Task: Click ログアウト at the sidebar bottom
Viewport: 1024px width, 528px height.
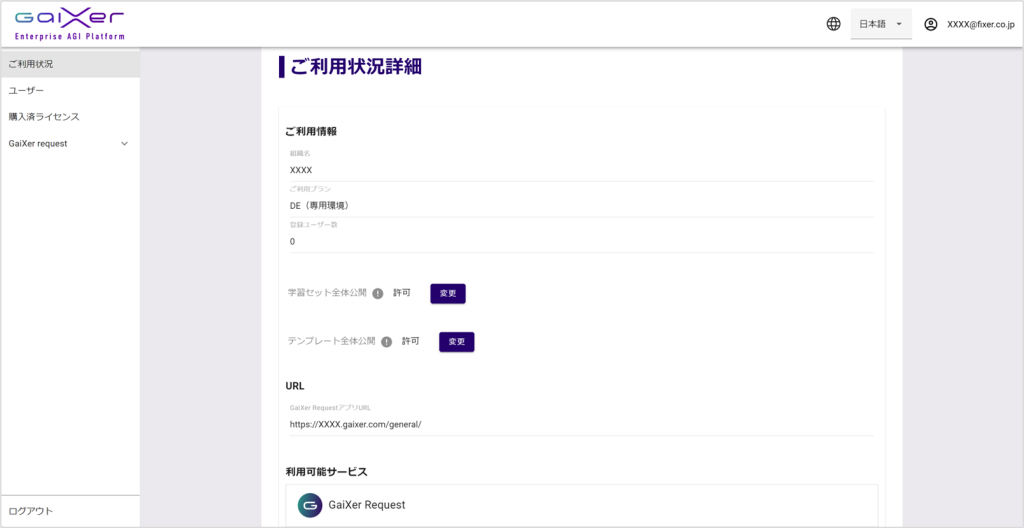Action: pos(31,511)
